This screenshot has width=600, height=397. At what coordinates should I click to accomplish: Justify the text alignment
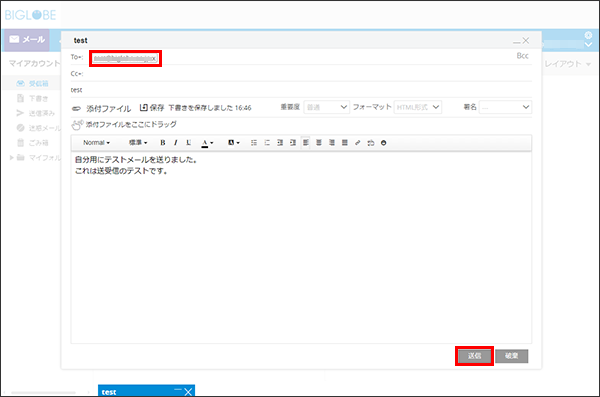(345, 143)
